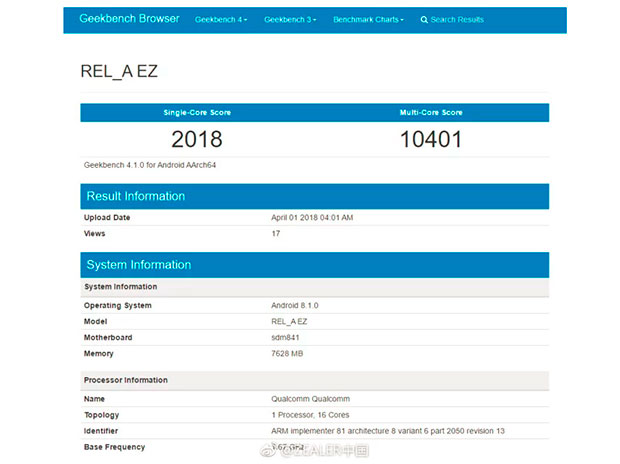
Task: Click the Processor Information subheading
Action: tap(126, 380)
